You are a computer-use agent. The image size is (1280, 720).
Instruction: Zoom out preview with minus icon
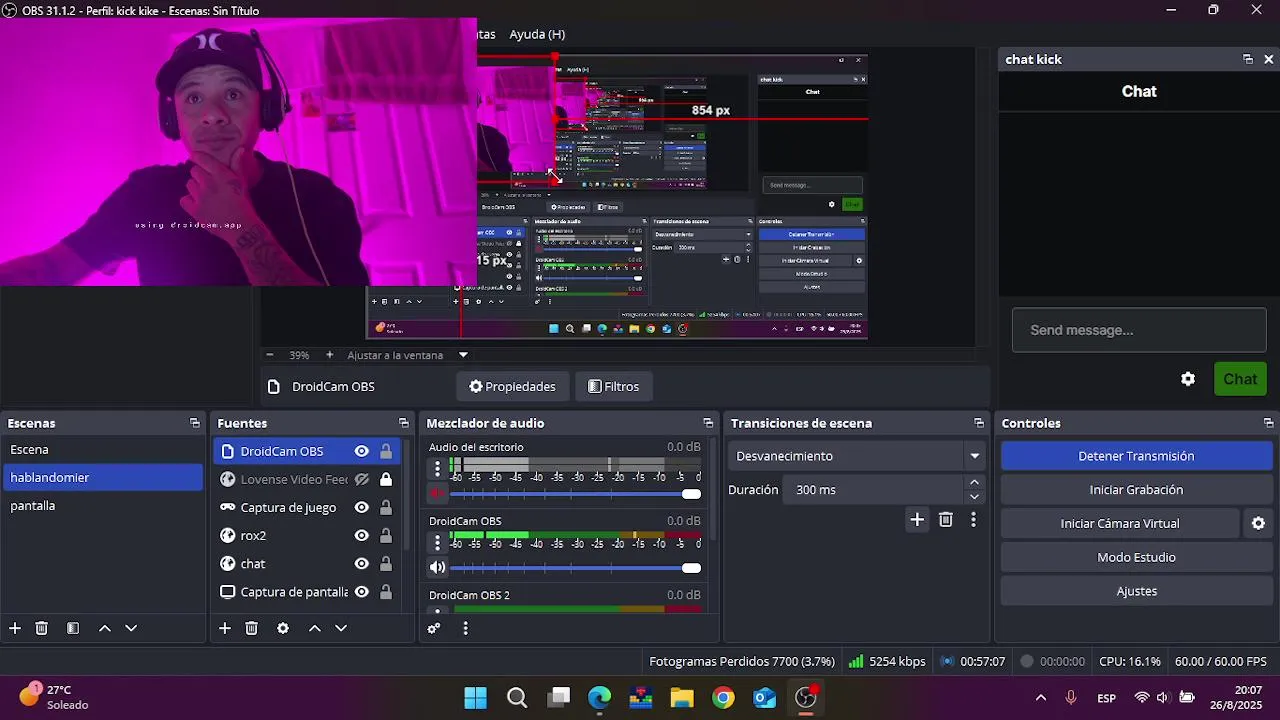270,355
